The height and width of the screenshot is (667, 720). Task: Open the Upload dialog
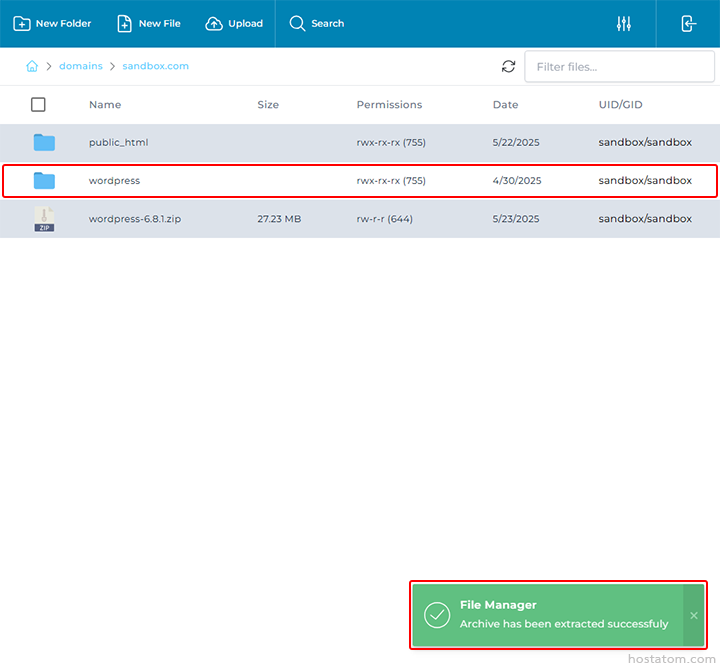(x=234, y=24)
